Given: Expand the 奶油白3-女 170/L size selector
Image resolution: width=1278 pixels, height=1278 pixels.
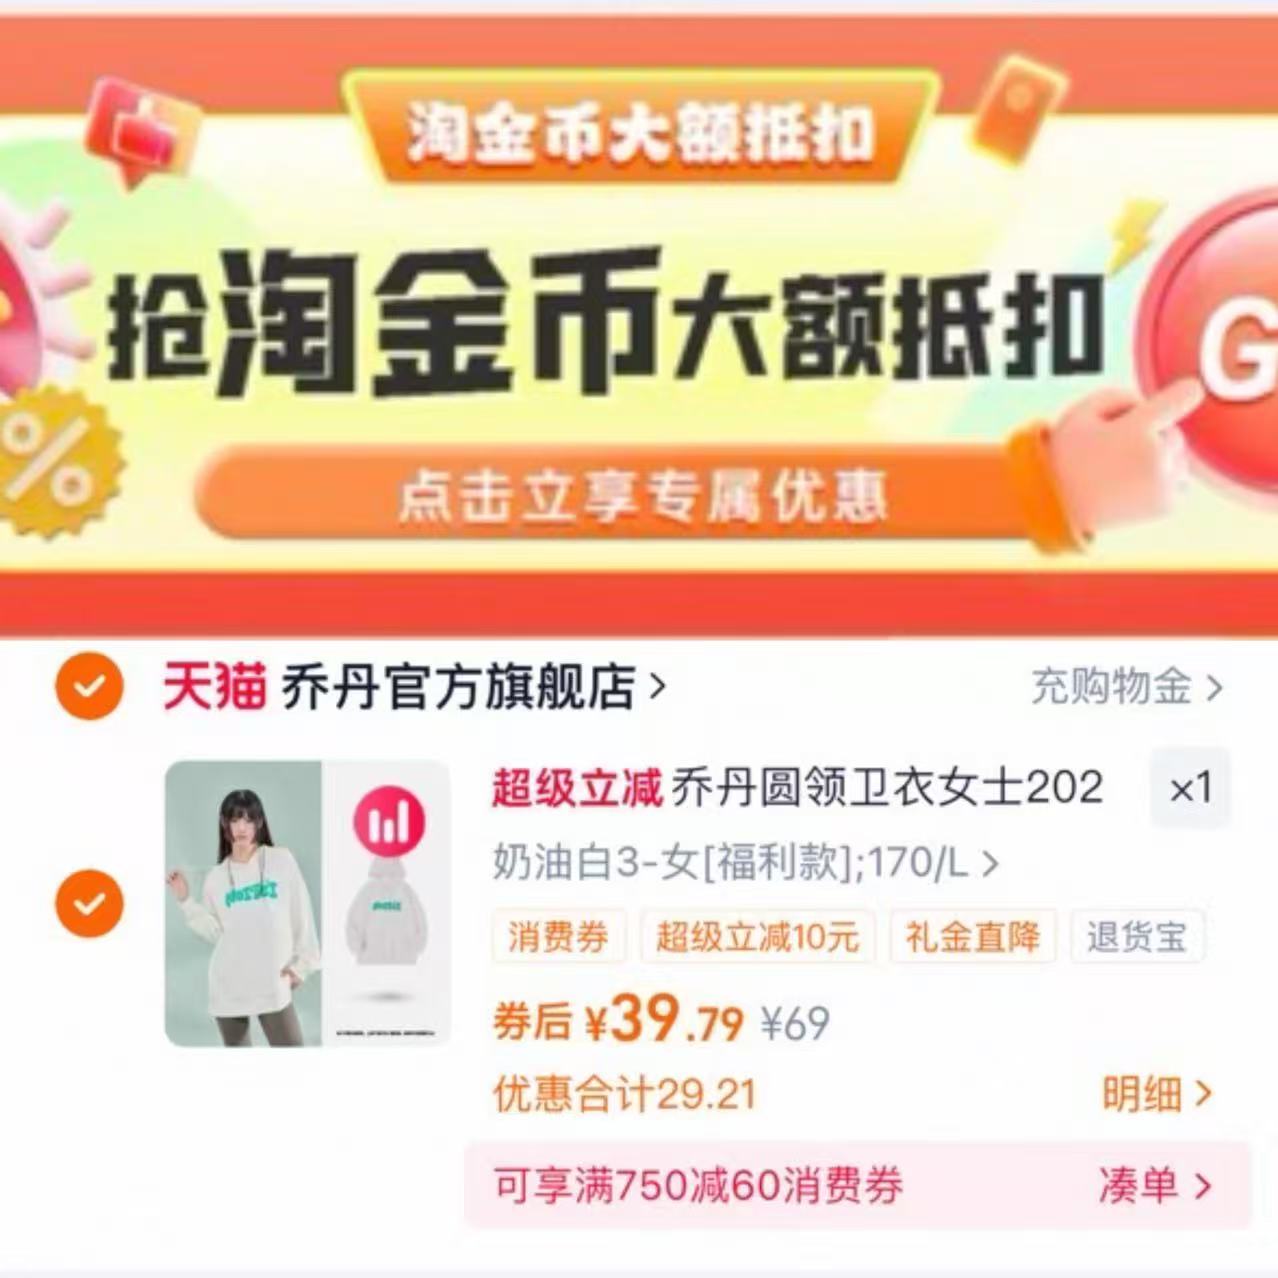Looking at the screenshot, I should 745,862.
